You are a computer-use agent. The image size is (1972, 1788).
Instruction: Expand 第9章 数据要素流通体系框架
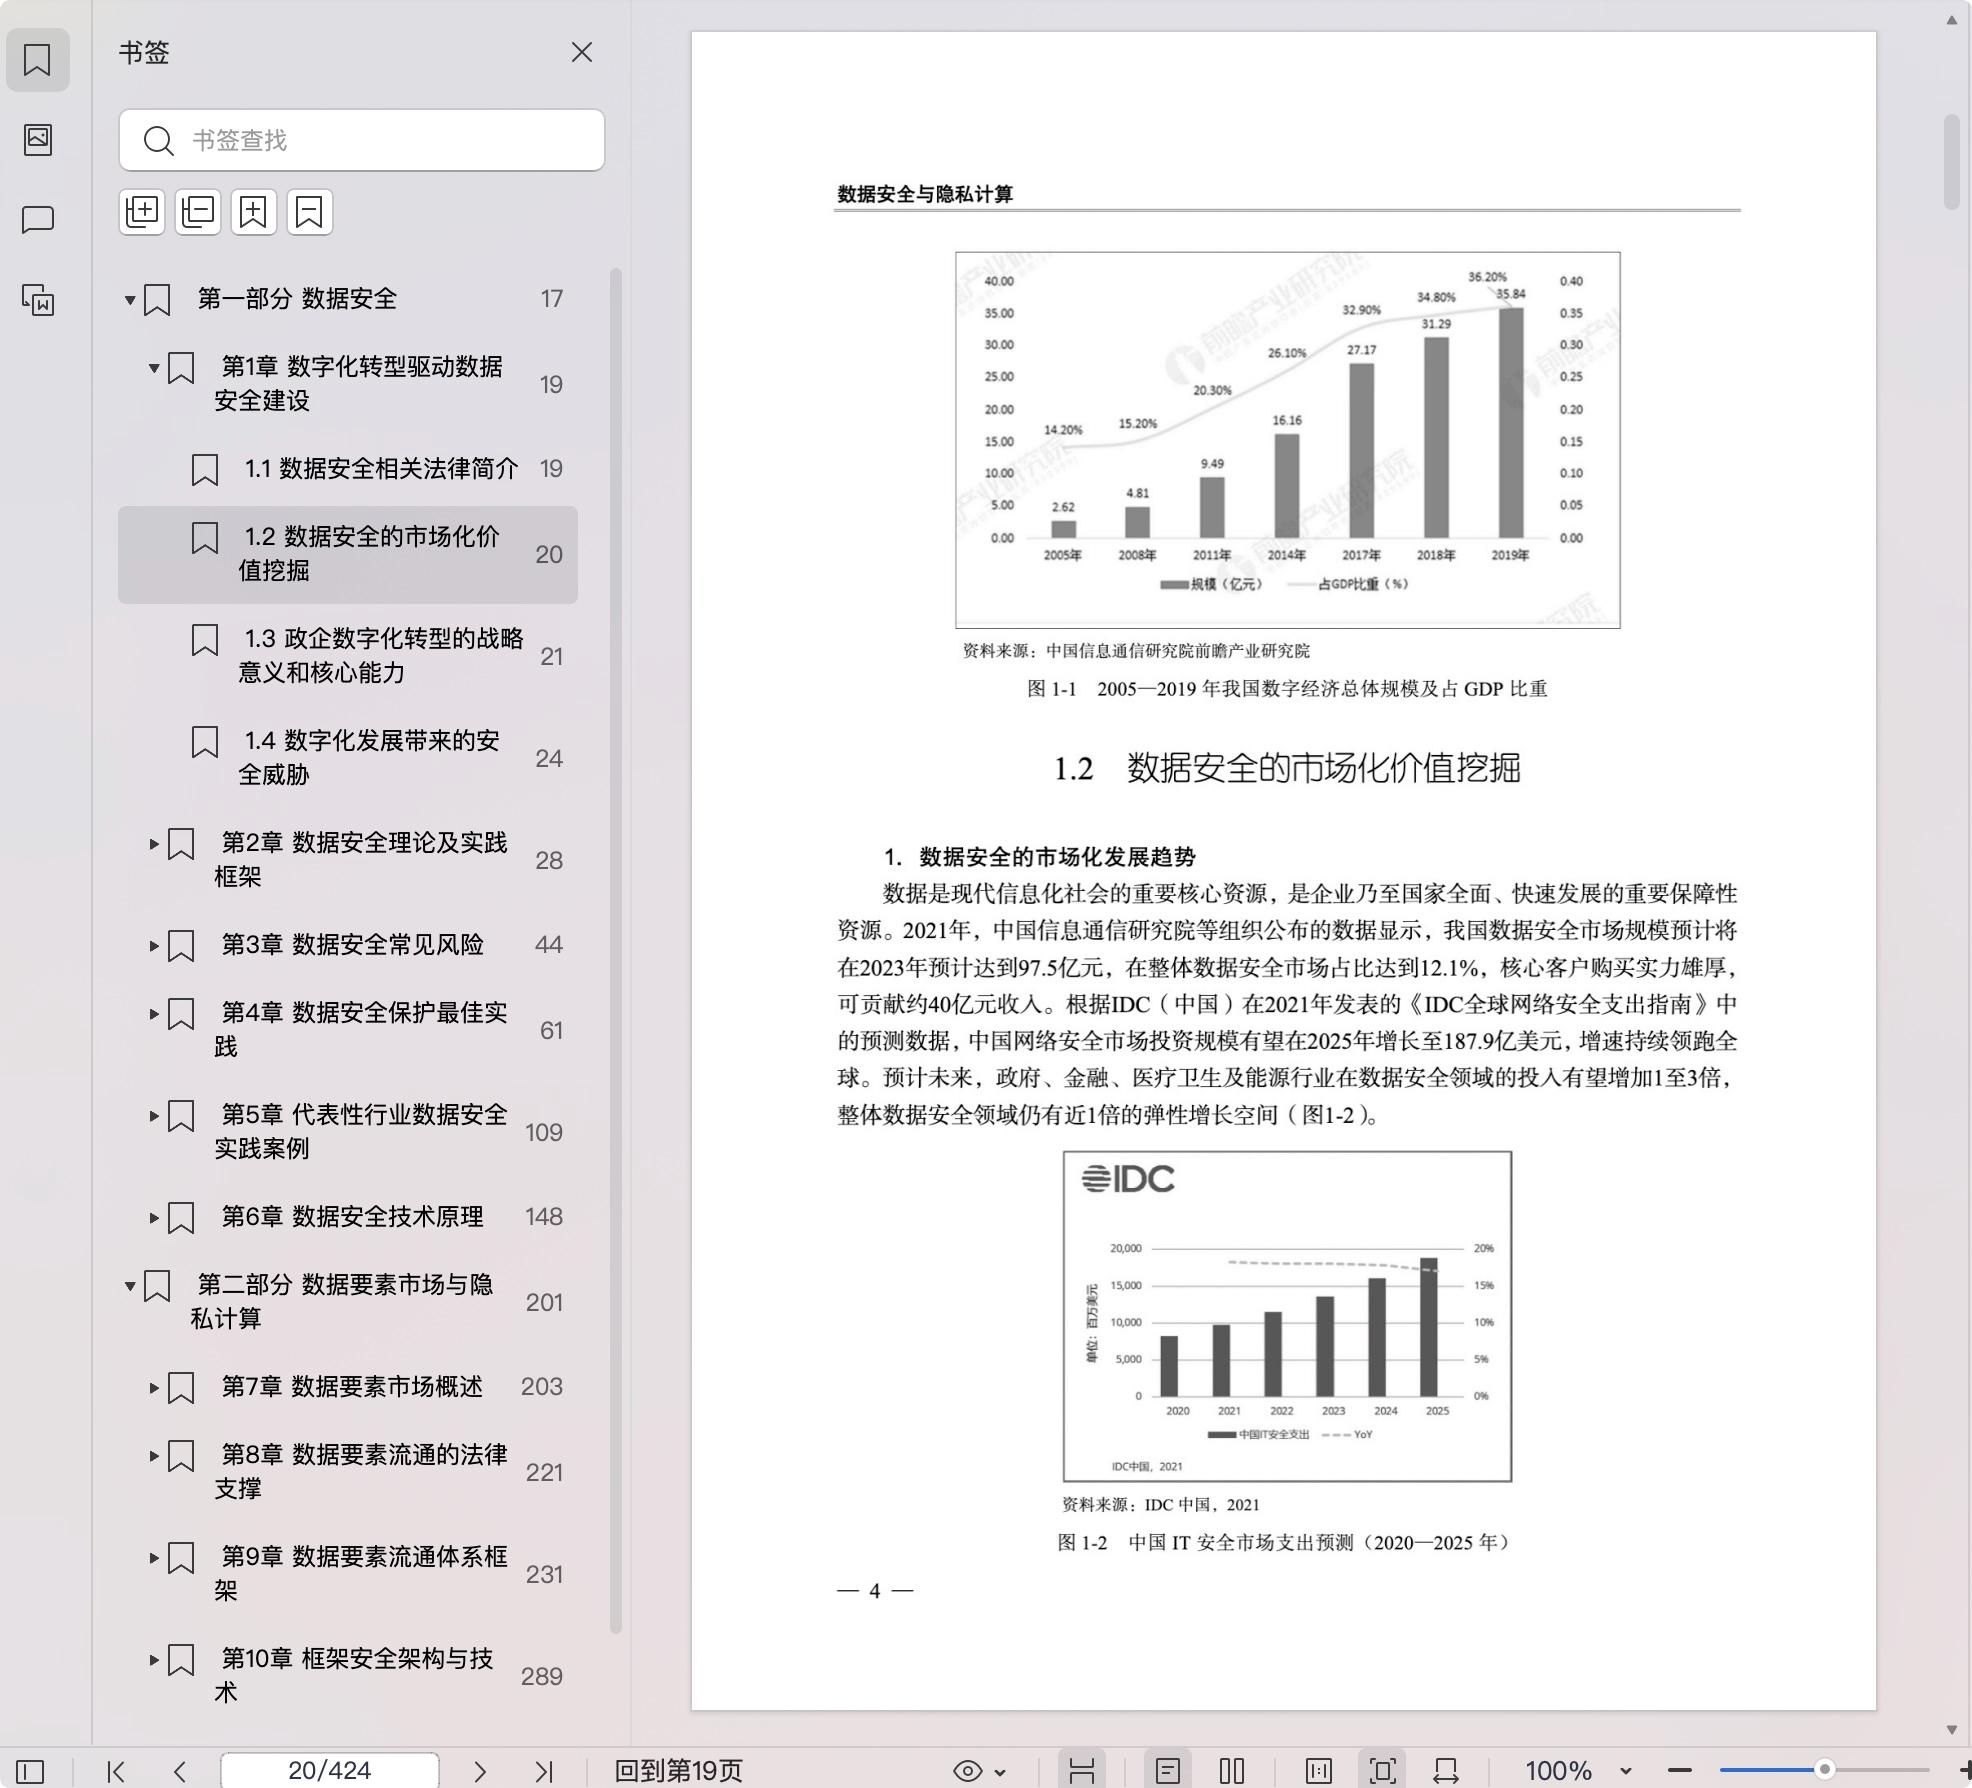coord(154,1558)
